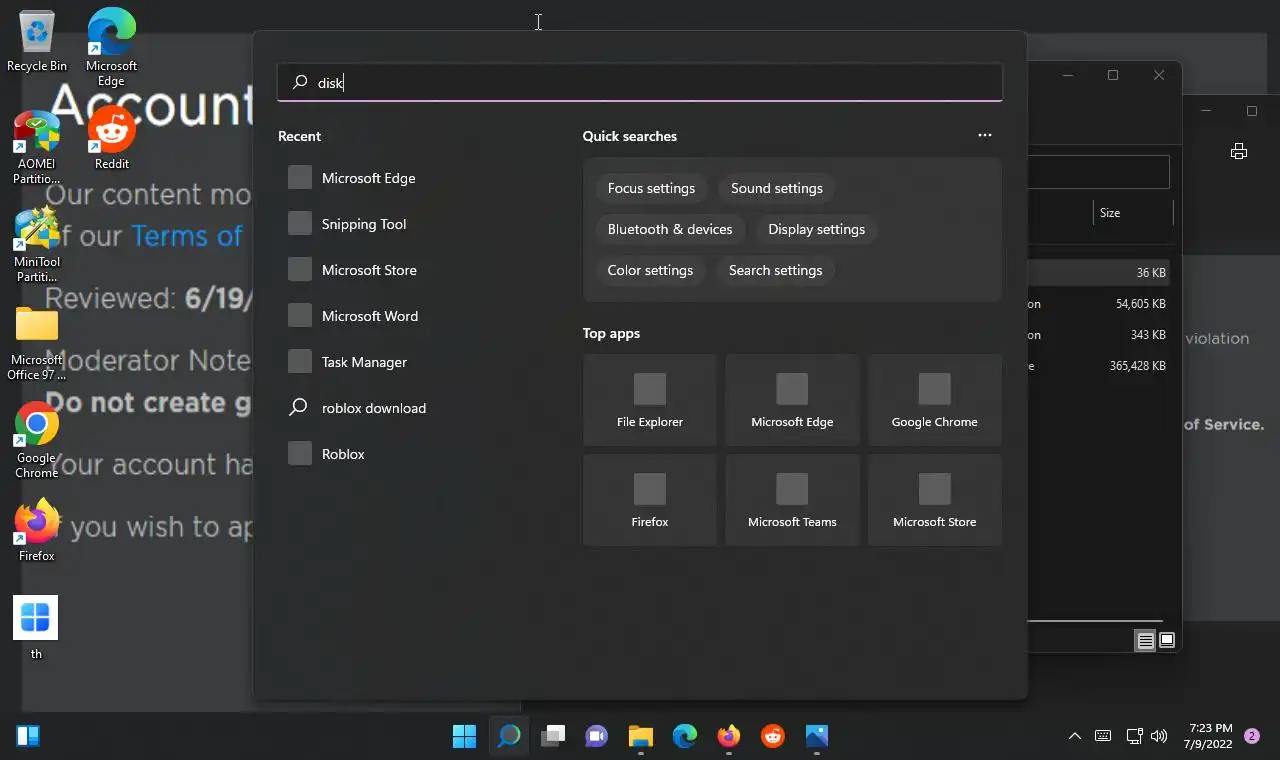
Task: Click the Windows Start button on taskbar
Action: pos(464,737)
